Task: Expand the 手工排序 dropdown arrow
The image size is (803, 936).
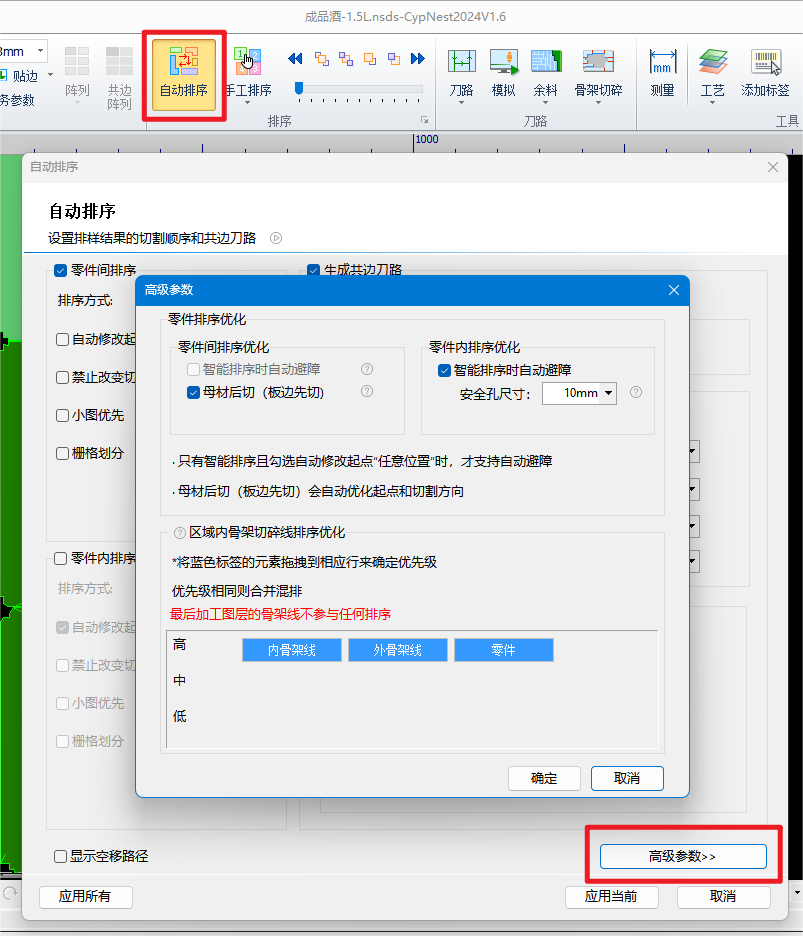Action: [248, 103]
